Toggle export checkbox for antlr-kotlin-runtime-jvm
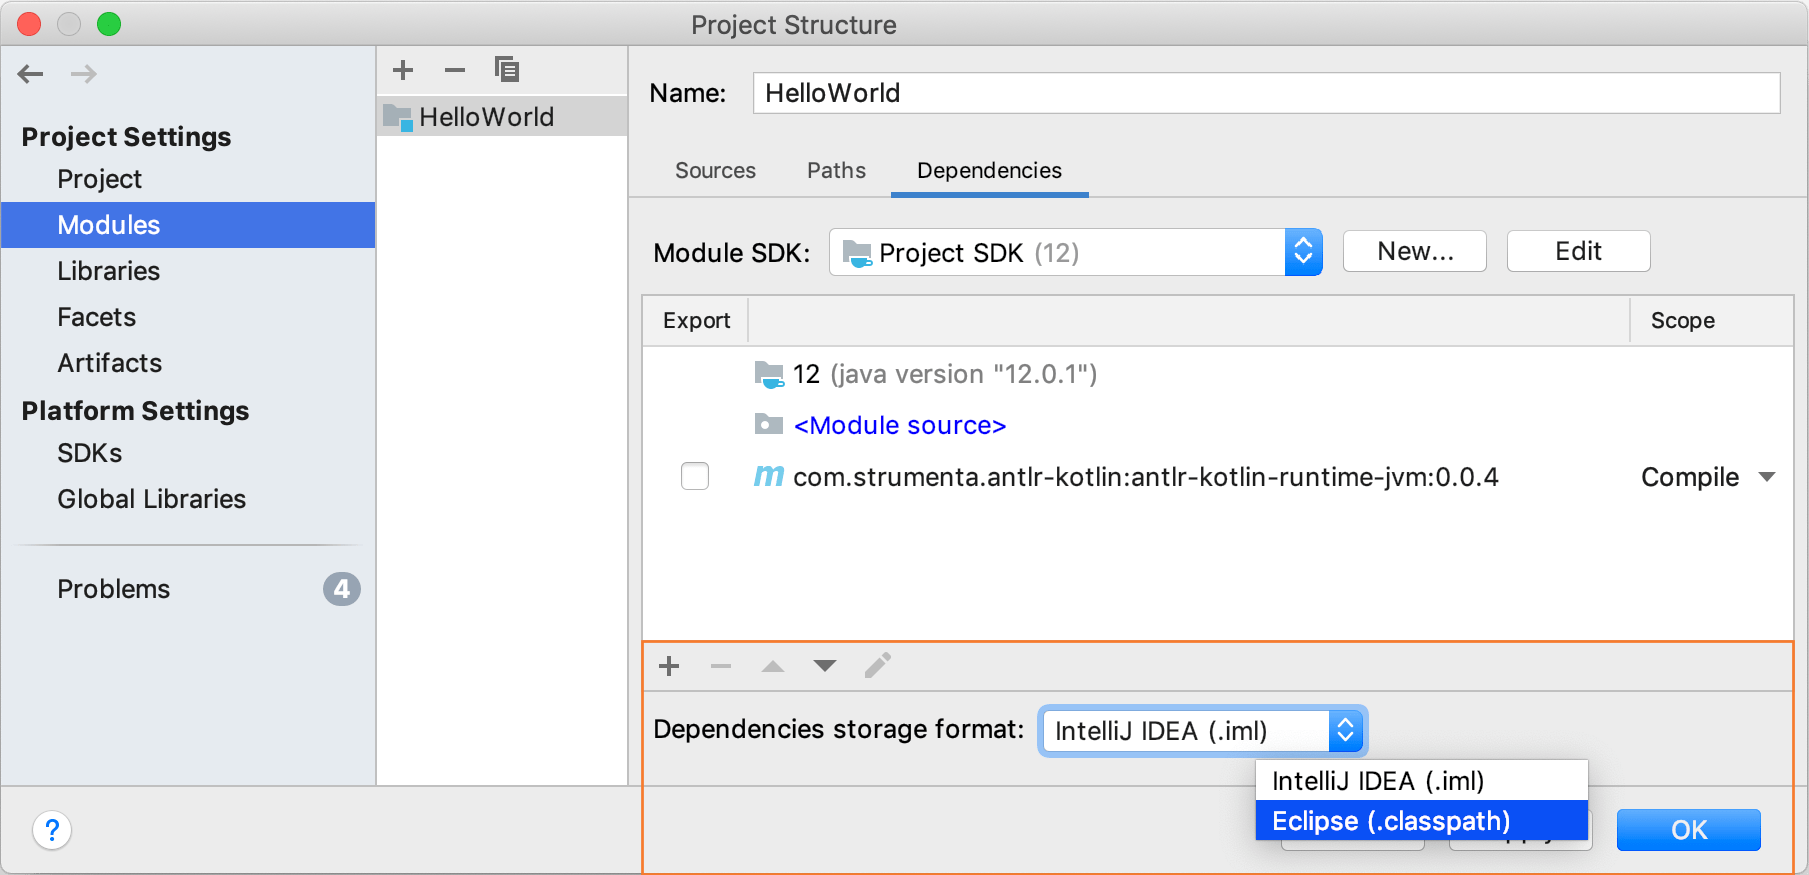The width and height of the screenshot is (1809, 875). (x=695, y=476)
